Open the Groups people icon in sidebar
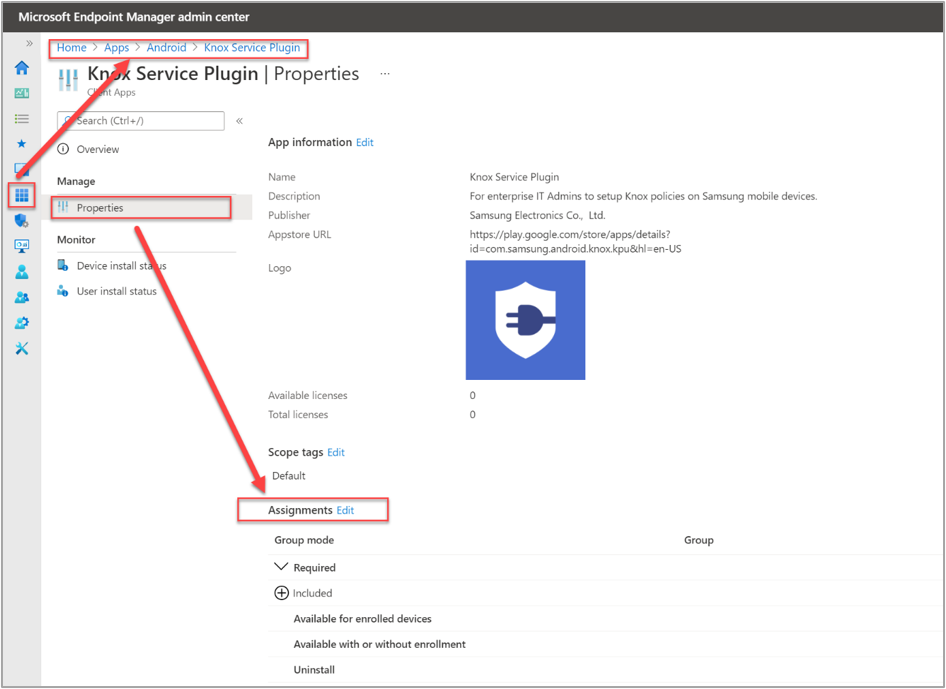Image resolution: width=946 pixels, height=689 pixels. click(x=22, y=297)
